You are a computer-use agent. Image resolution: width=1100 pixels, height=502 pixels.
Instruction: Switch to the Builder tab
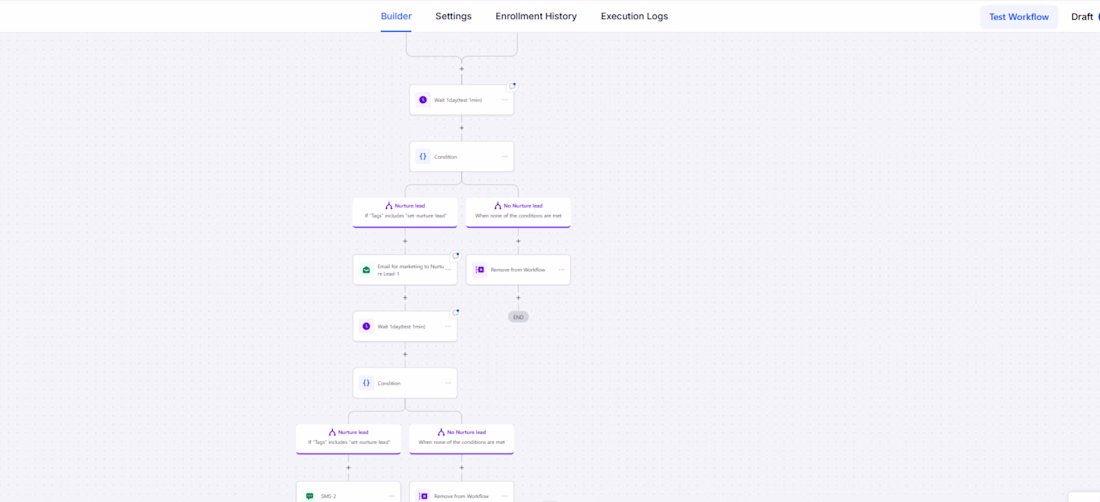click(x=396, y=16)
